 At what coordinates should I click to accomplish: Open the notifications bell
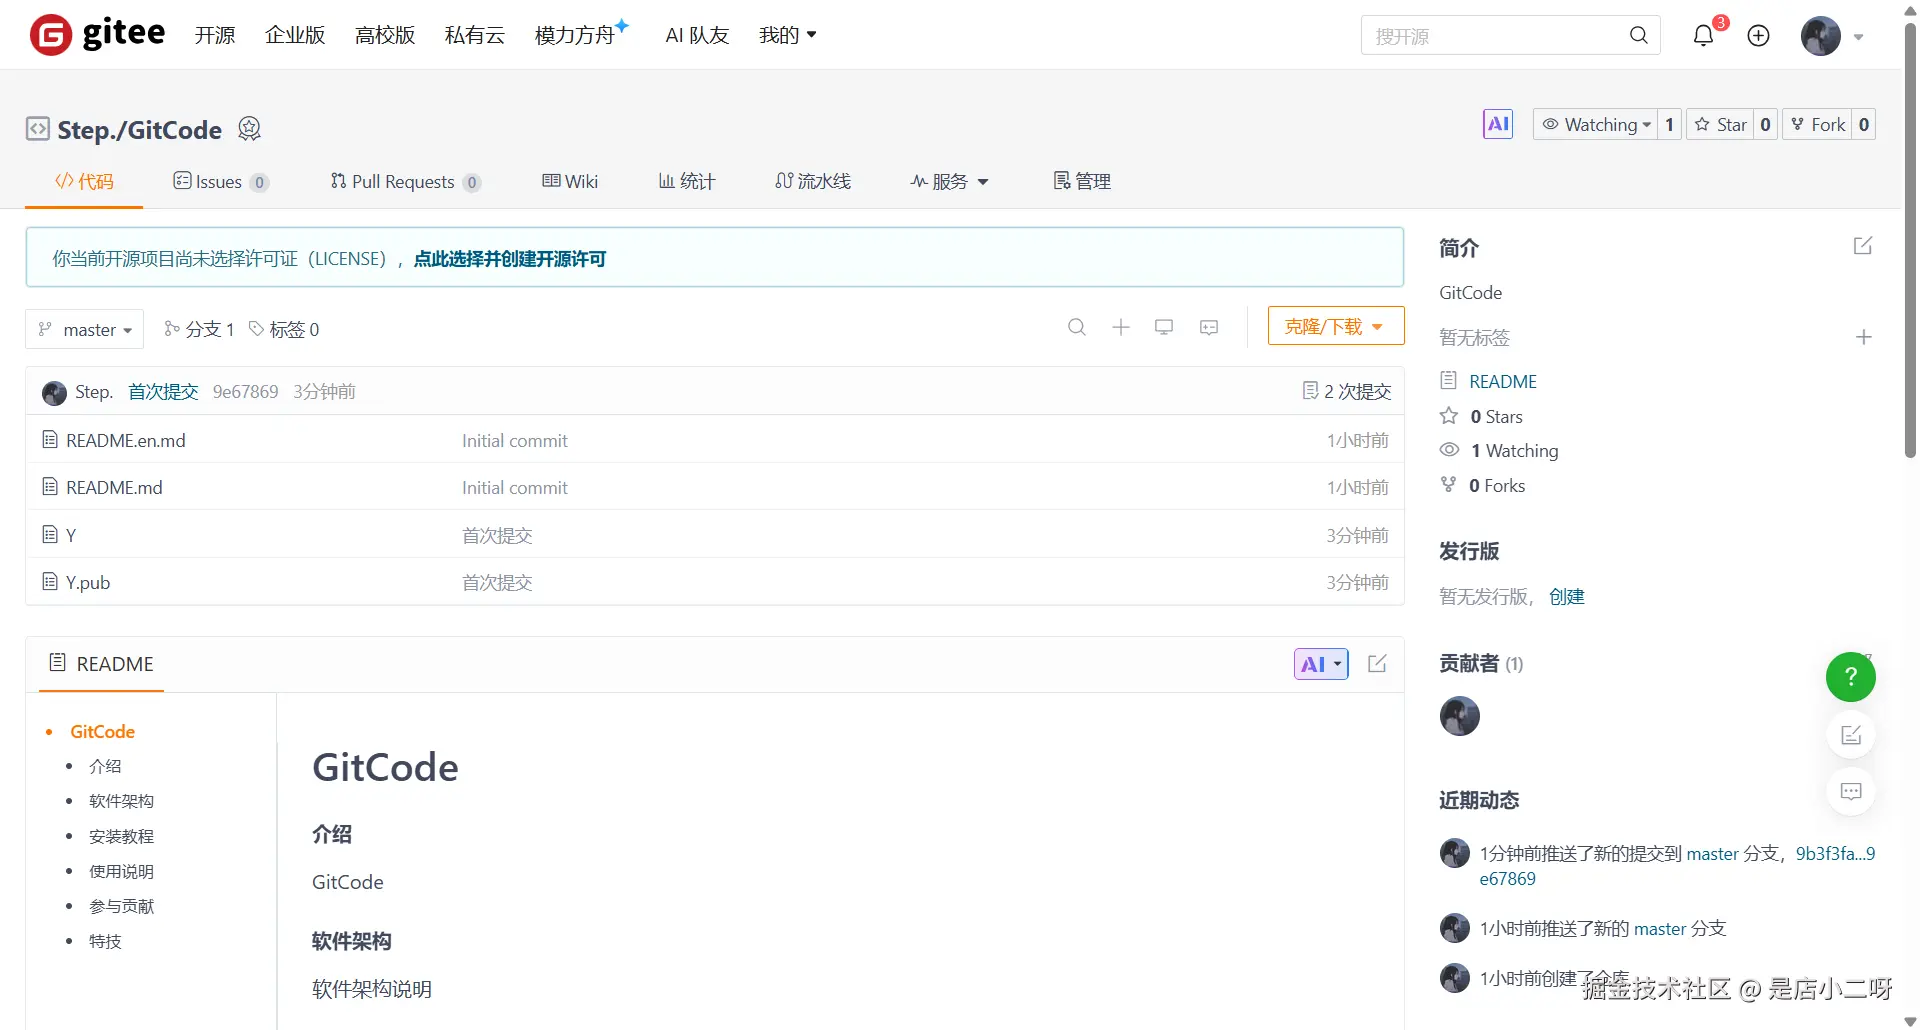click(1703, 36)
